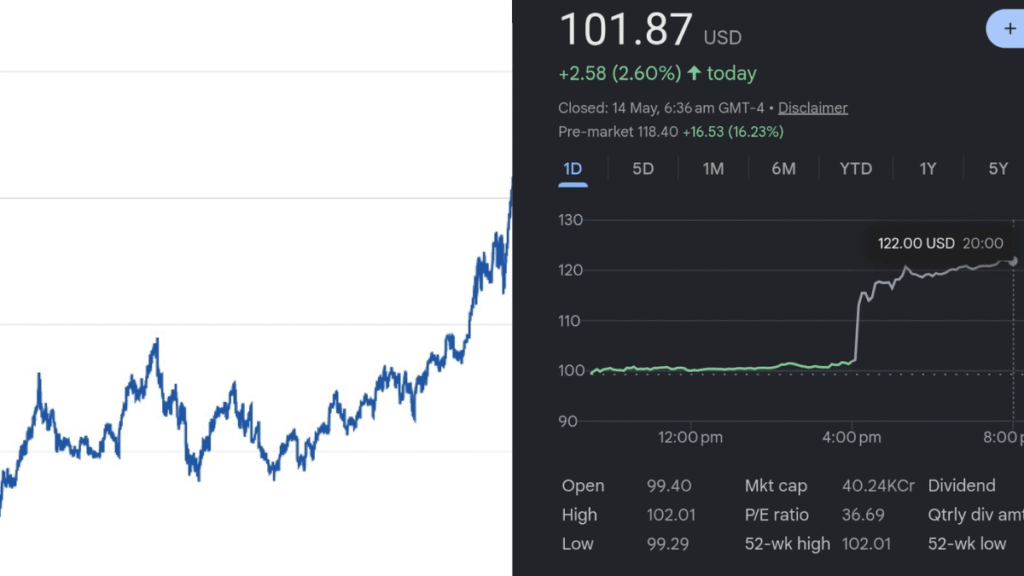The width and height of the screenshot is (1024, 576).
Task: Click the +2.58 (2.60%) today change
Action: [x=657, y=73]
